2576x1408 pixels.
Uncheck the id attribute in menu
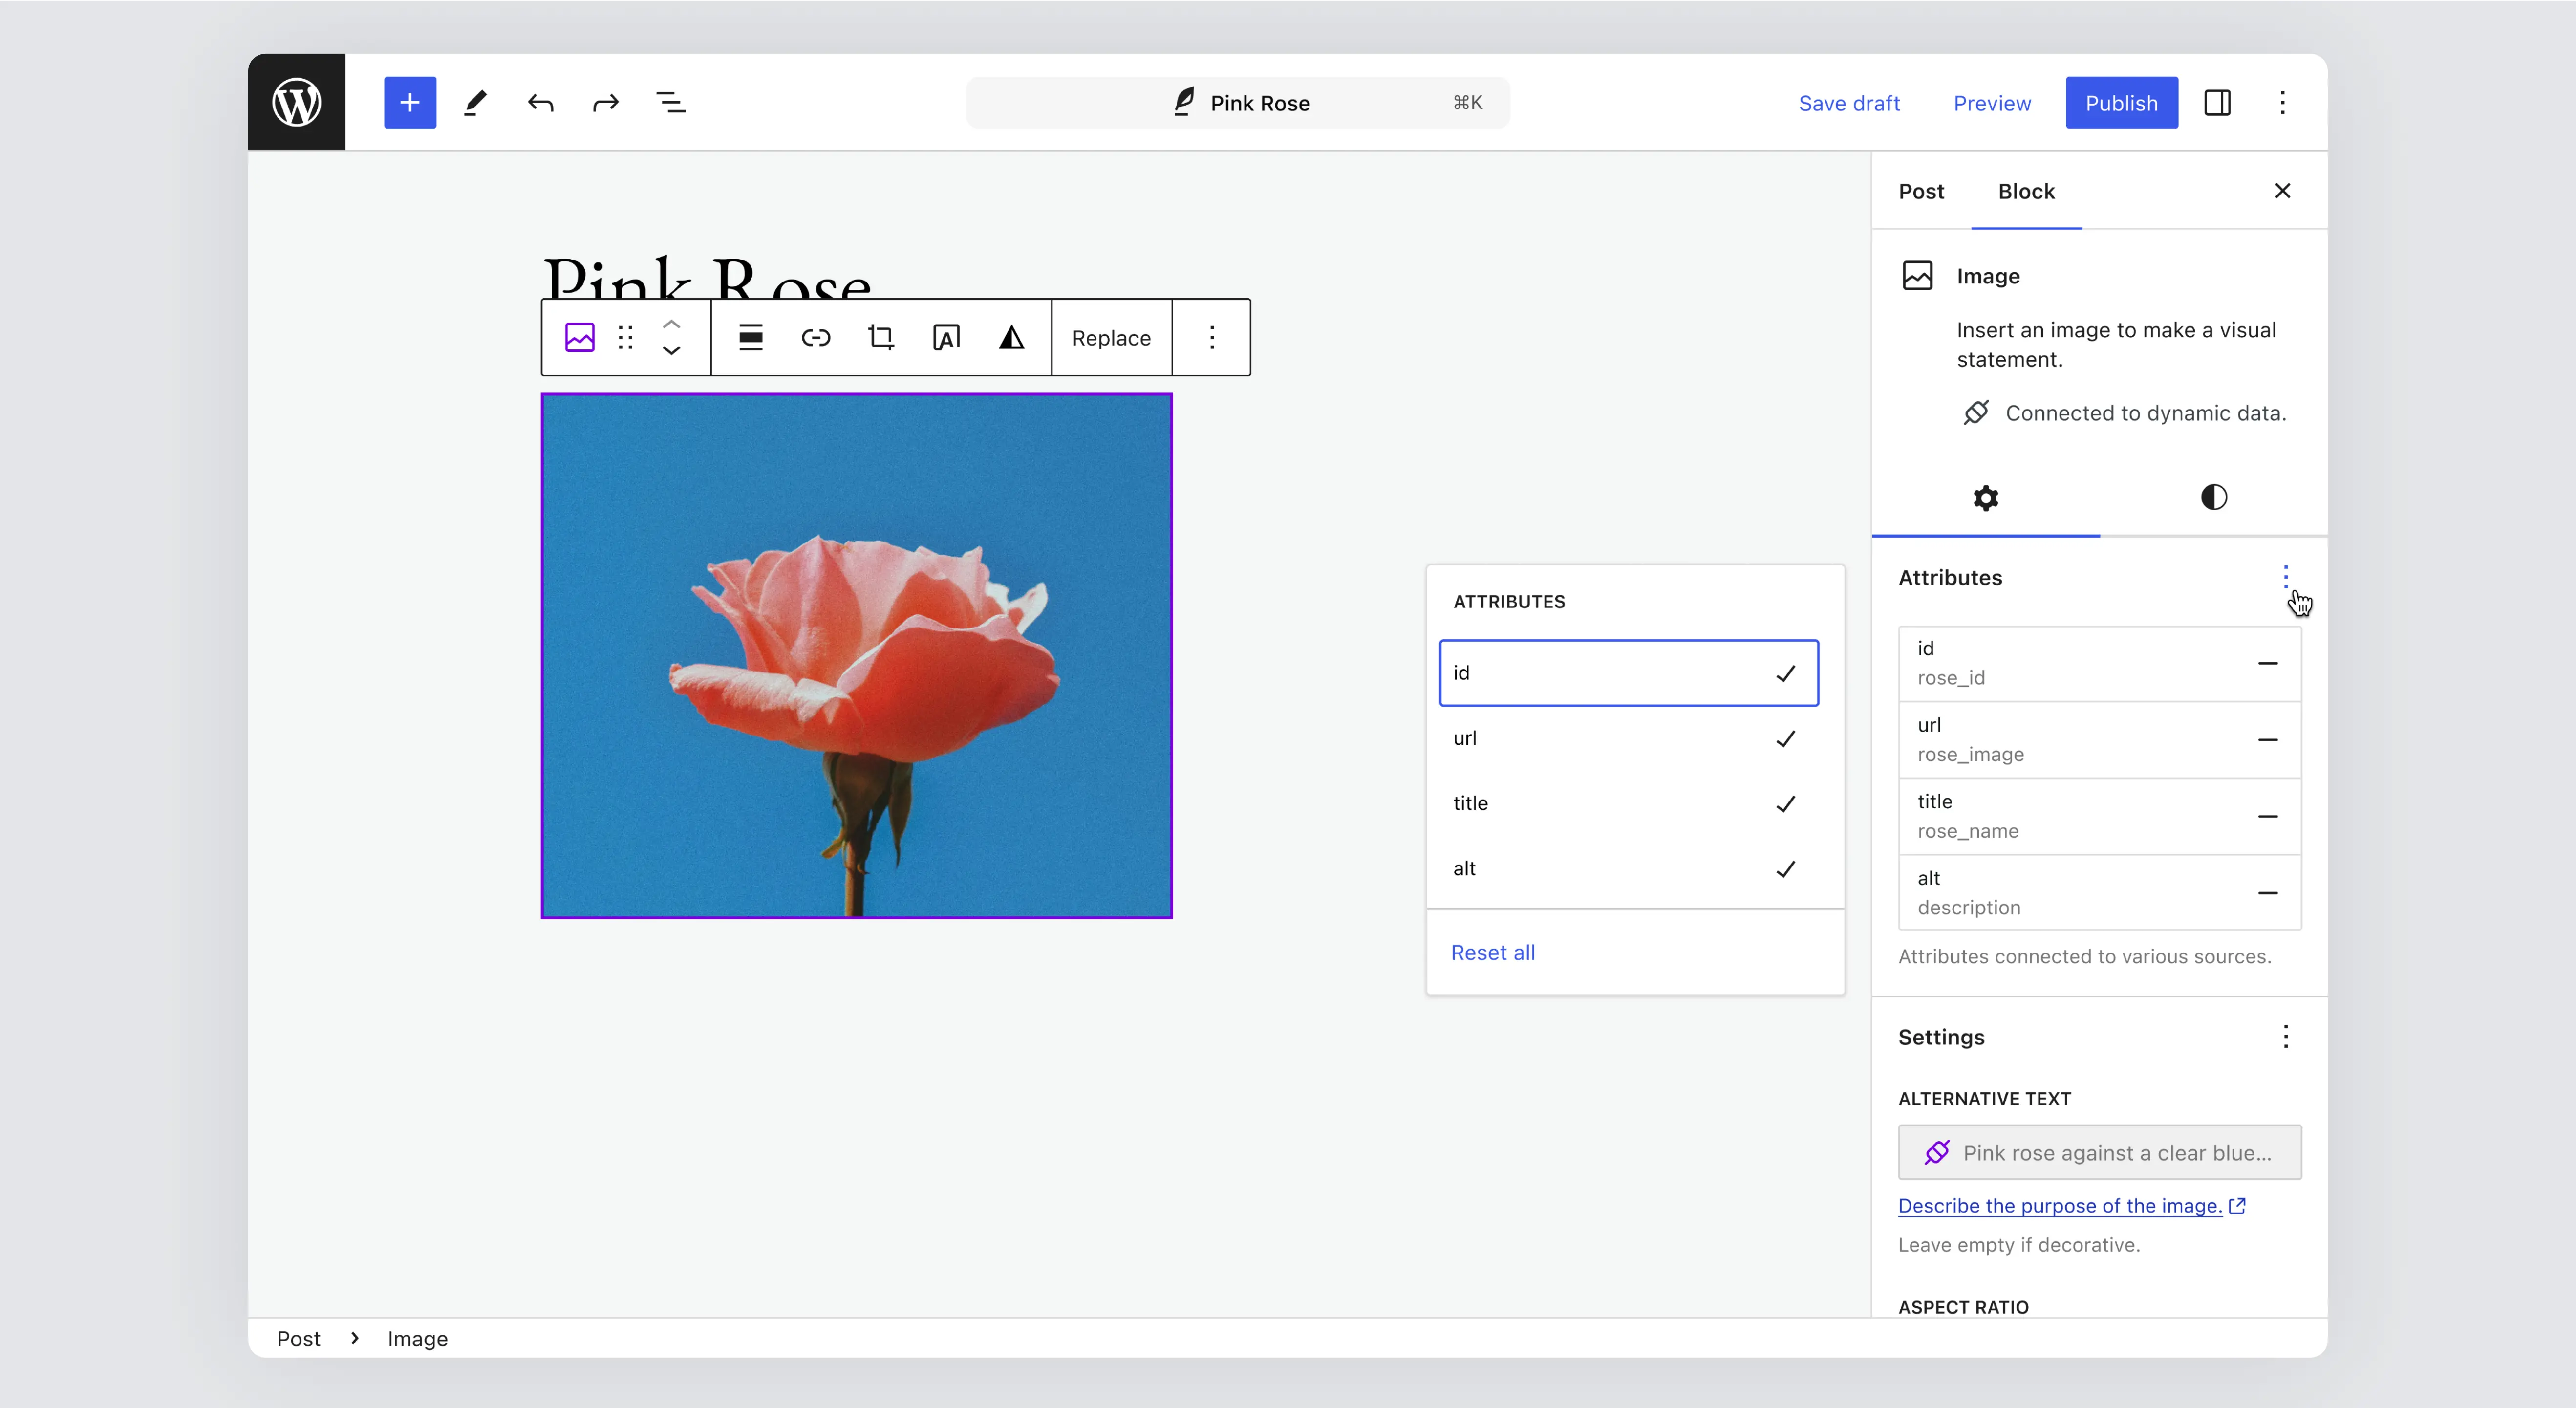(1628, 673)
